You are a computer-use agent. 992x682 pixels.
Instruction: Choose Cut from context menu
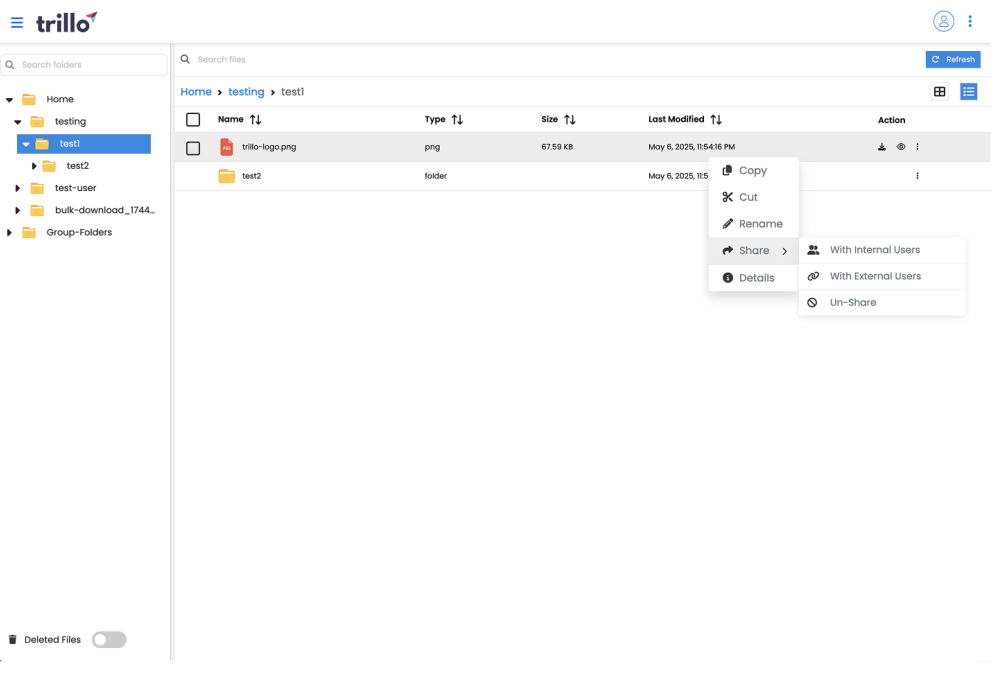(x=753, y=197)
